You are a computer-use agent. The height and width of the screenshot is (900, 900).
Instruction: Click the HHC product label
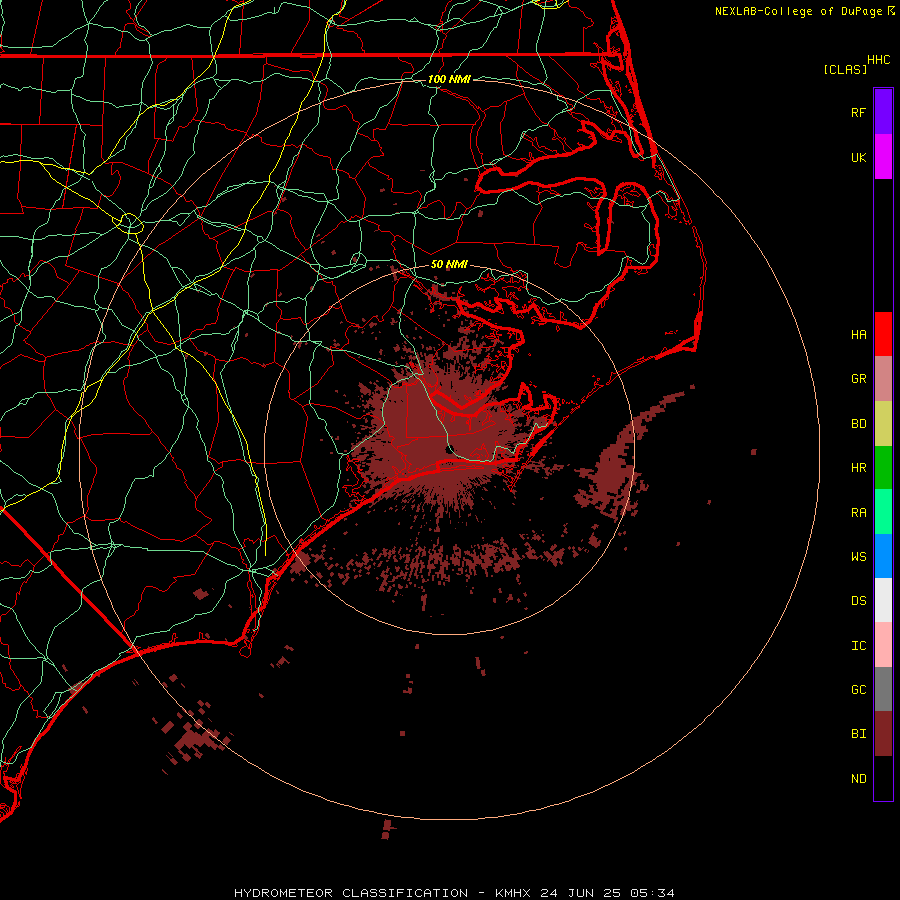[878, 60]
